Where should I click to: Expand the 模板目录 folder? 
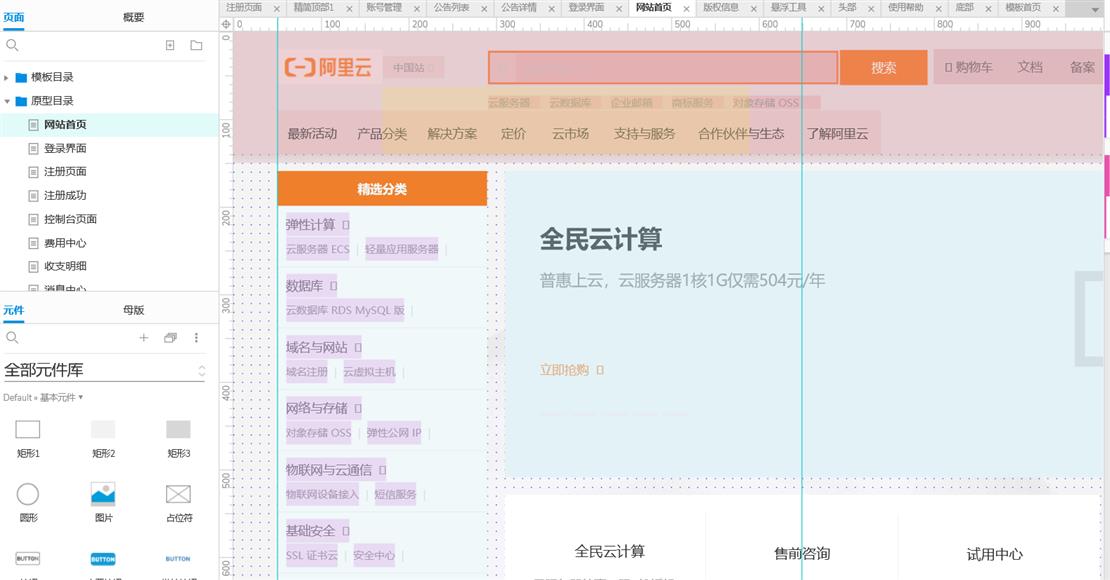(x=6, y=77)
